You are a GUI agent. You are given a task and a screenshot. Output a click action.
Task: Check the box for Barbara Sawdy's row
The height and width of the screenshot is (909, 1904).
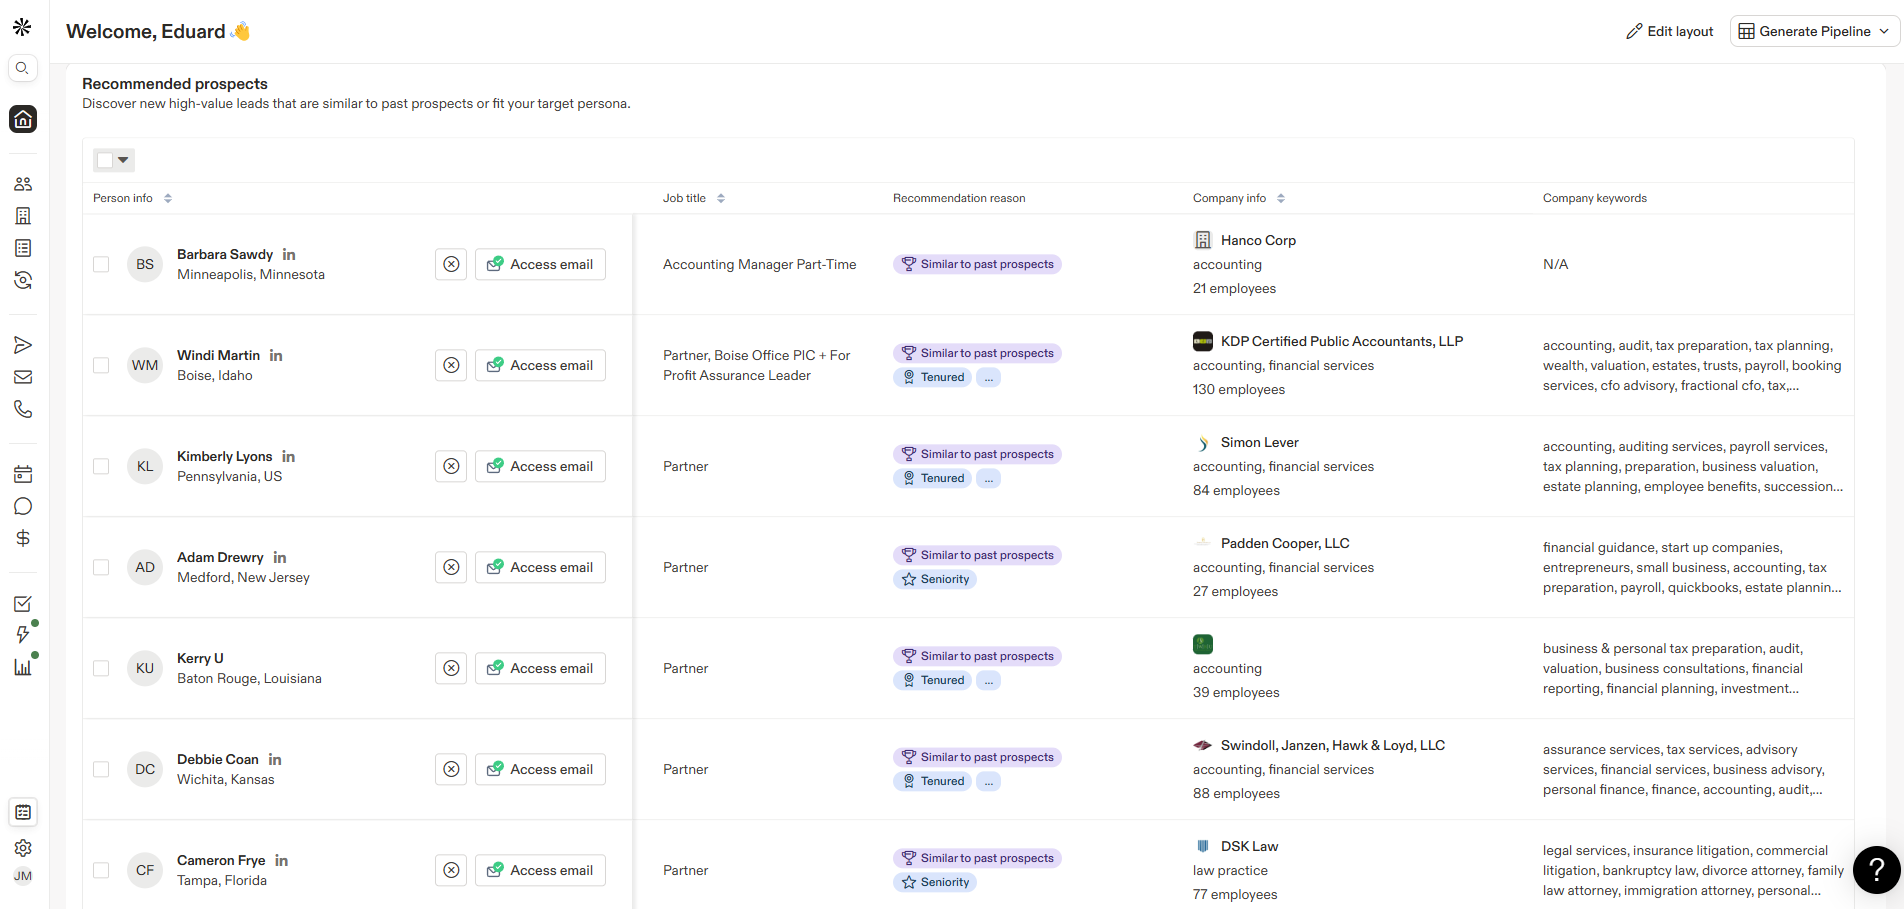101,264
